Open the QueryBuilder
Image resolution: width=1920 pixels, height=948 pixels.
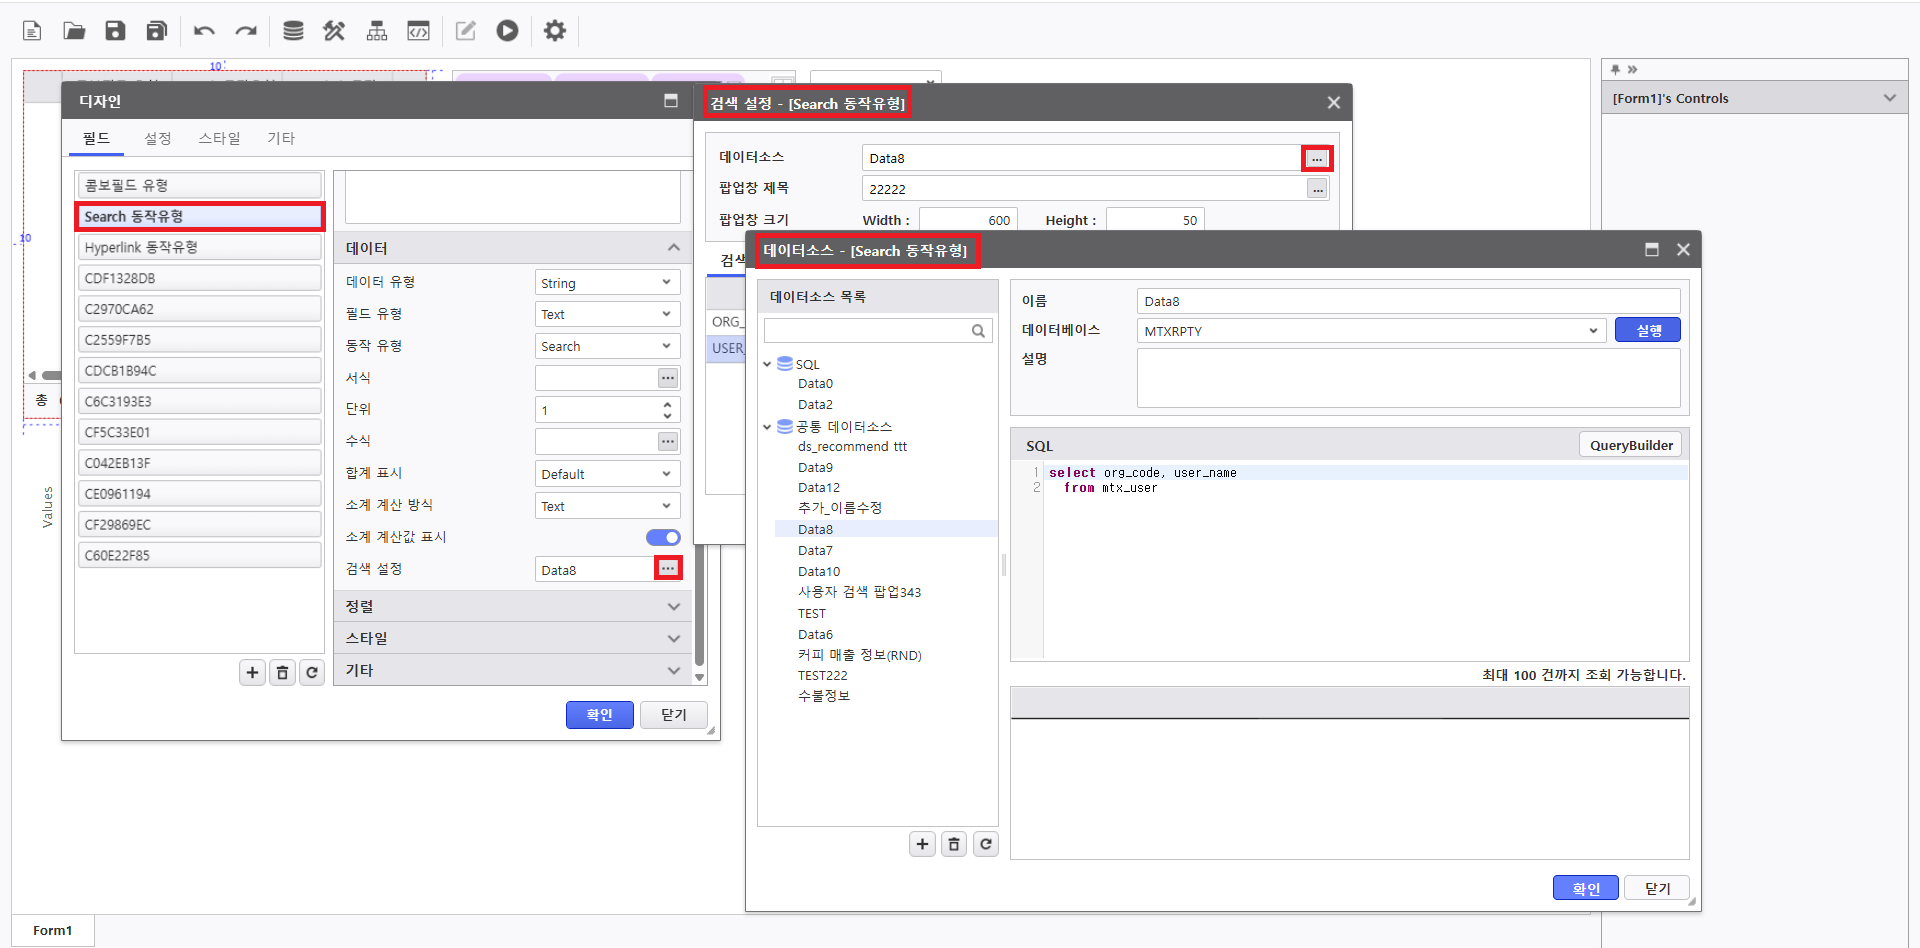pyautogui.click(x=1631, y=445)
